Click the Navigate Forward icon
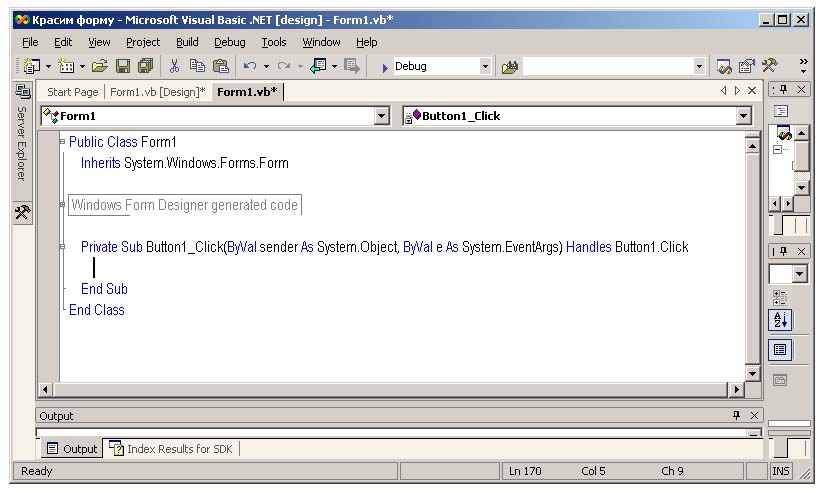821x493 pixels. [x=352, y=66]
